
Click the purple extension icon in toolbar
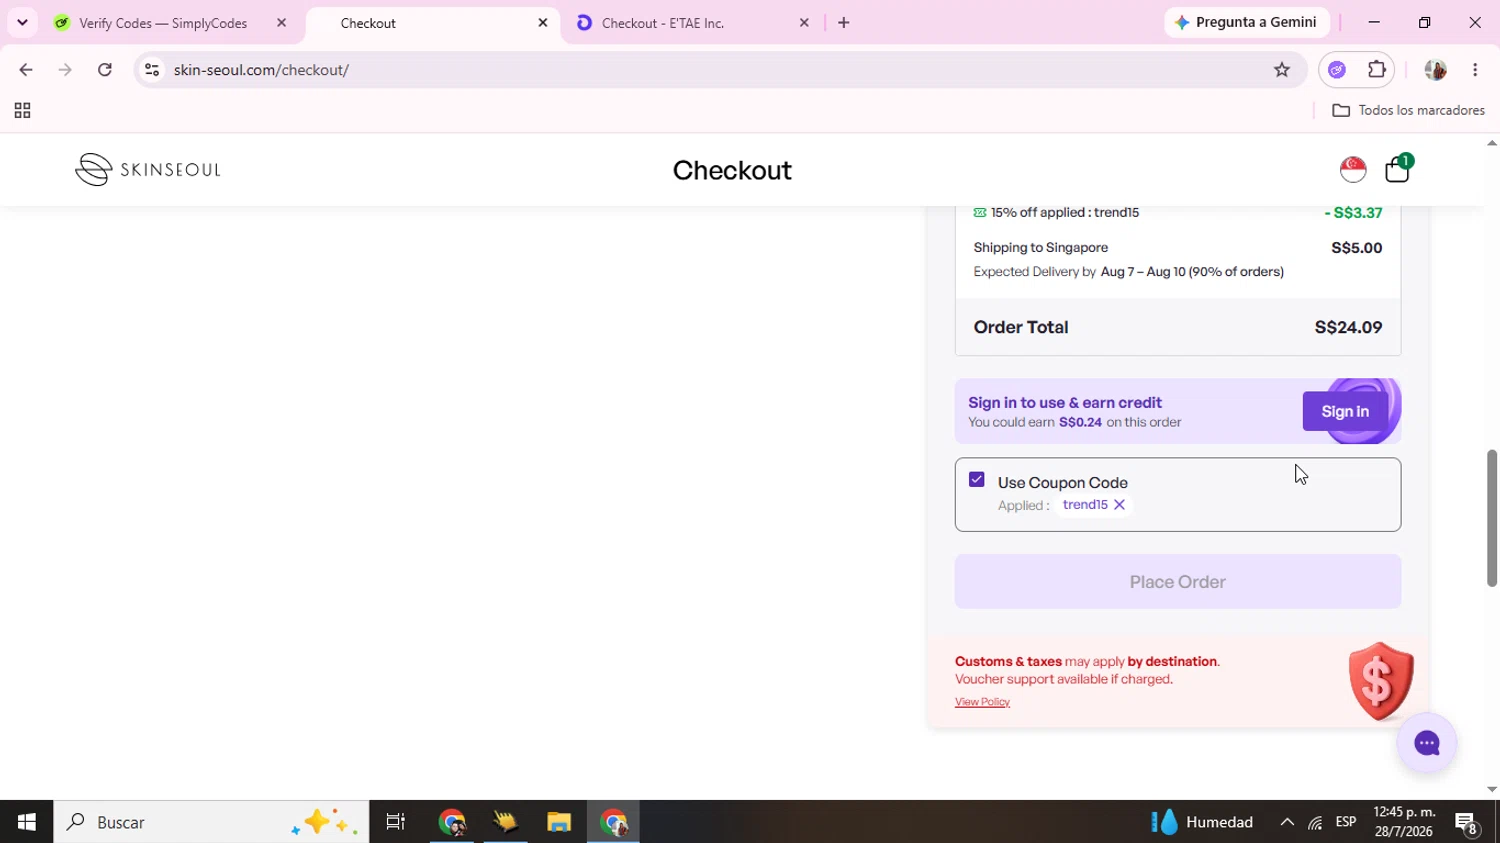1337,69
